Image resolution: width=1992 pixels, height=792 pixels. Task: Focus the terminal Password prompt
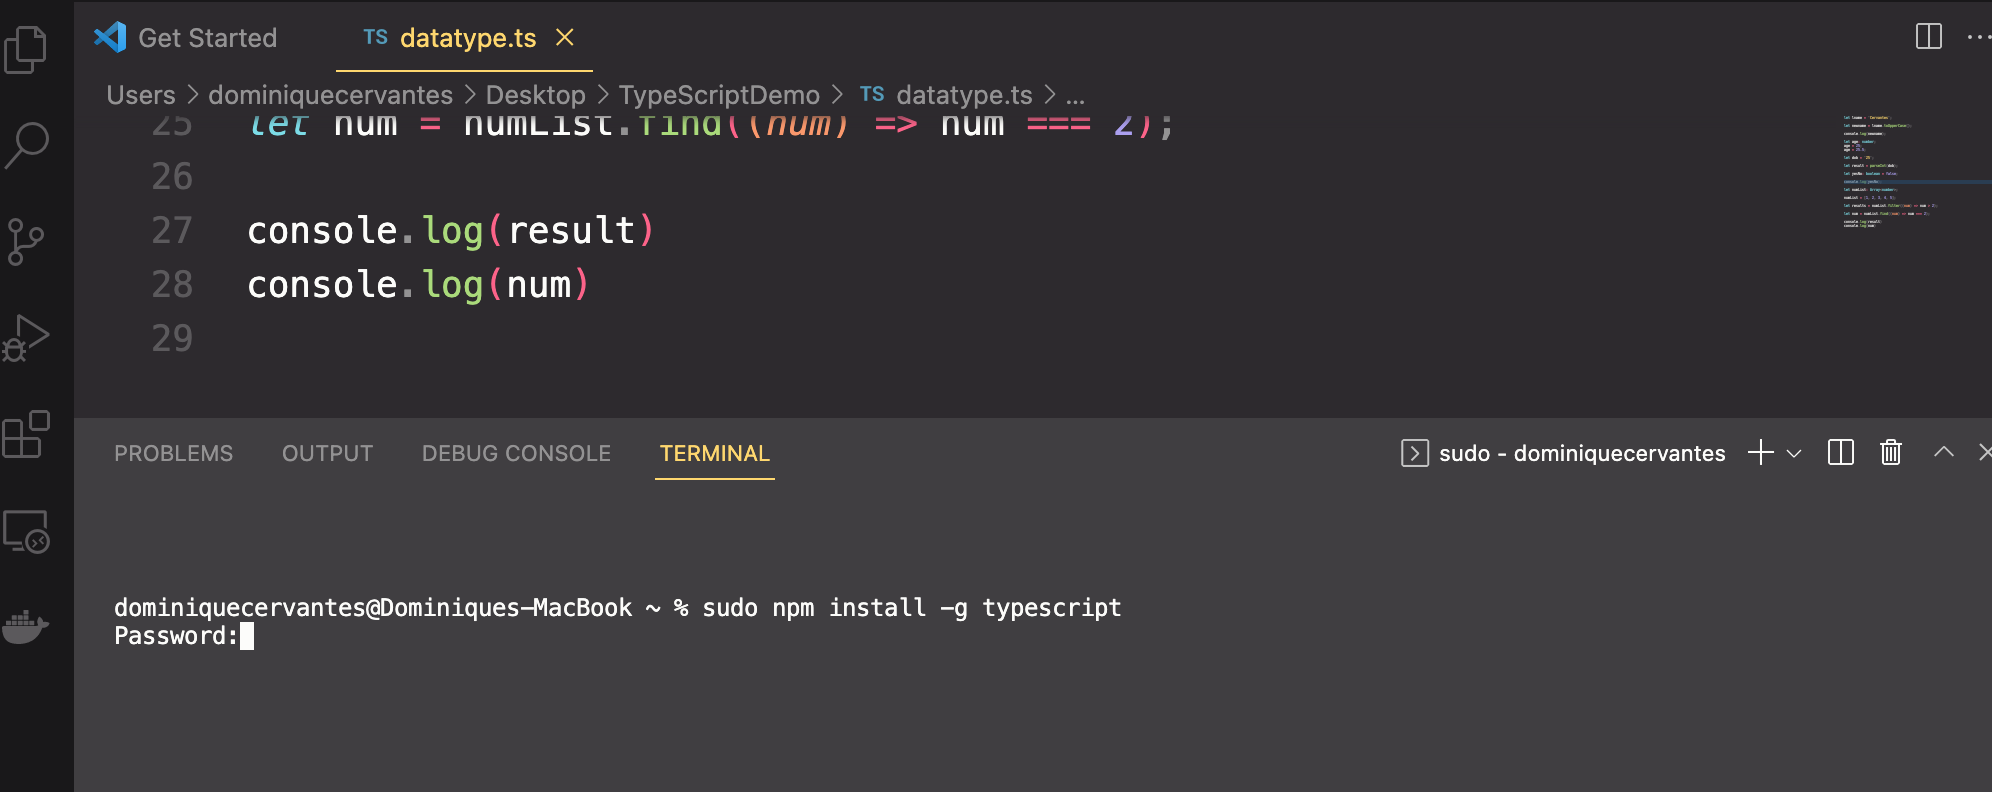pos(184,636)
